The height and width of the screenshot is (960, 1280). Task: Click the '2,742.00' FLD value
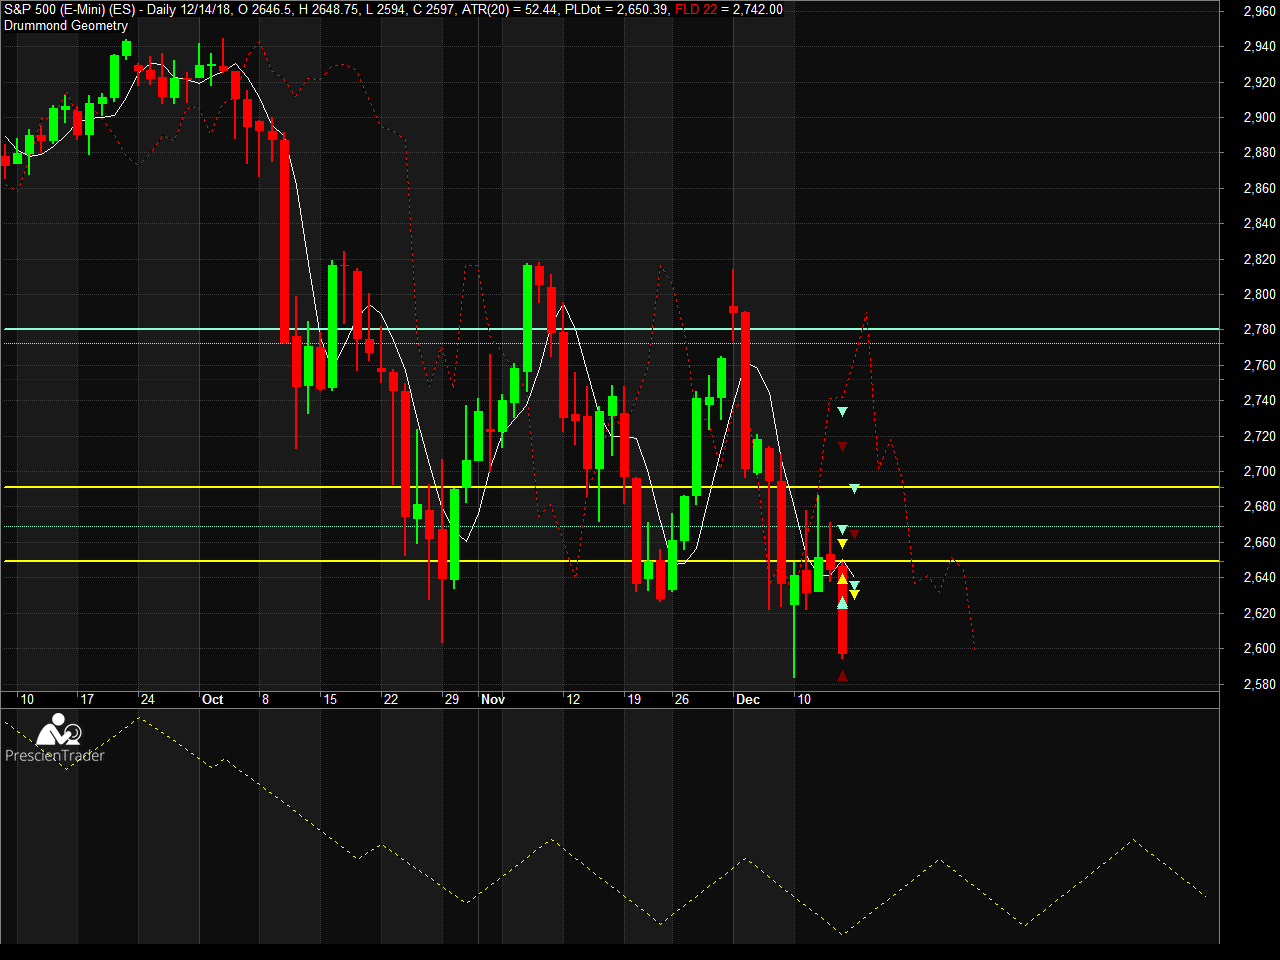pyautogui.click(x=758, y=9)
